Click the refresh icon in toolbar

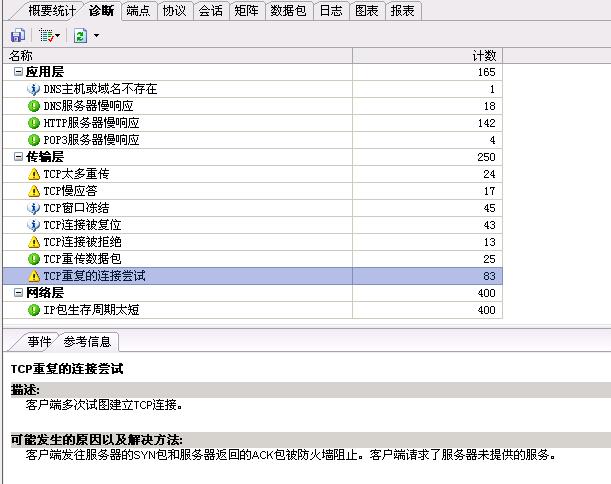pyautogui.click(x=80, y=35)
